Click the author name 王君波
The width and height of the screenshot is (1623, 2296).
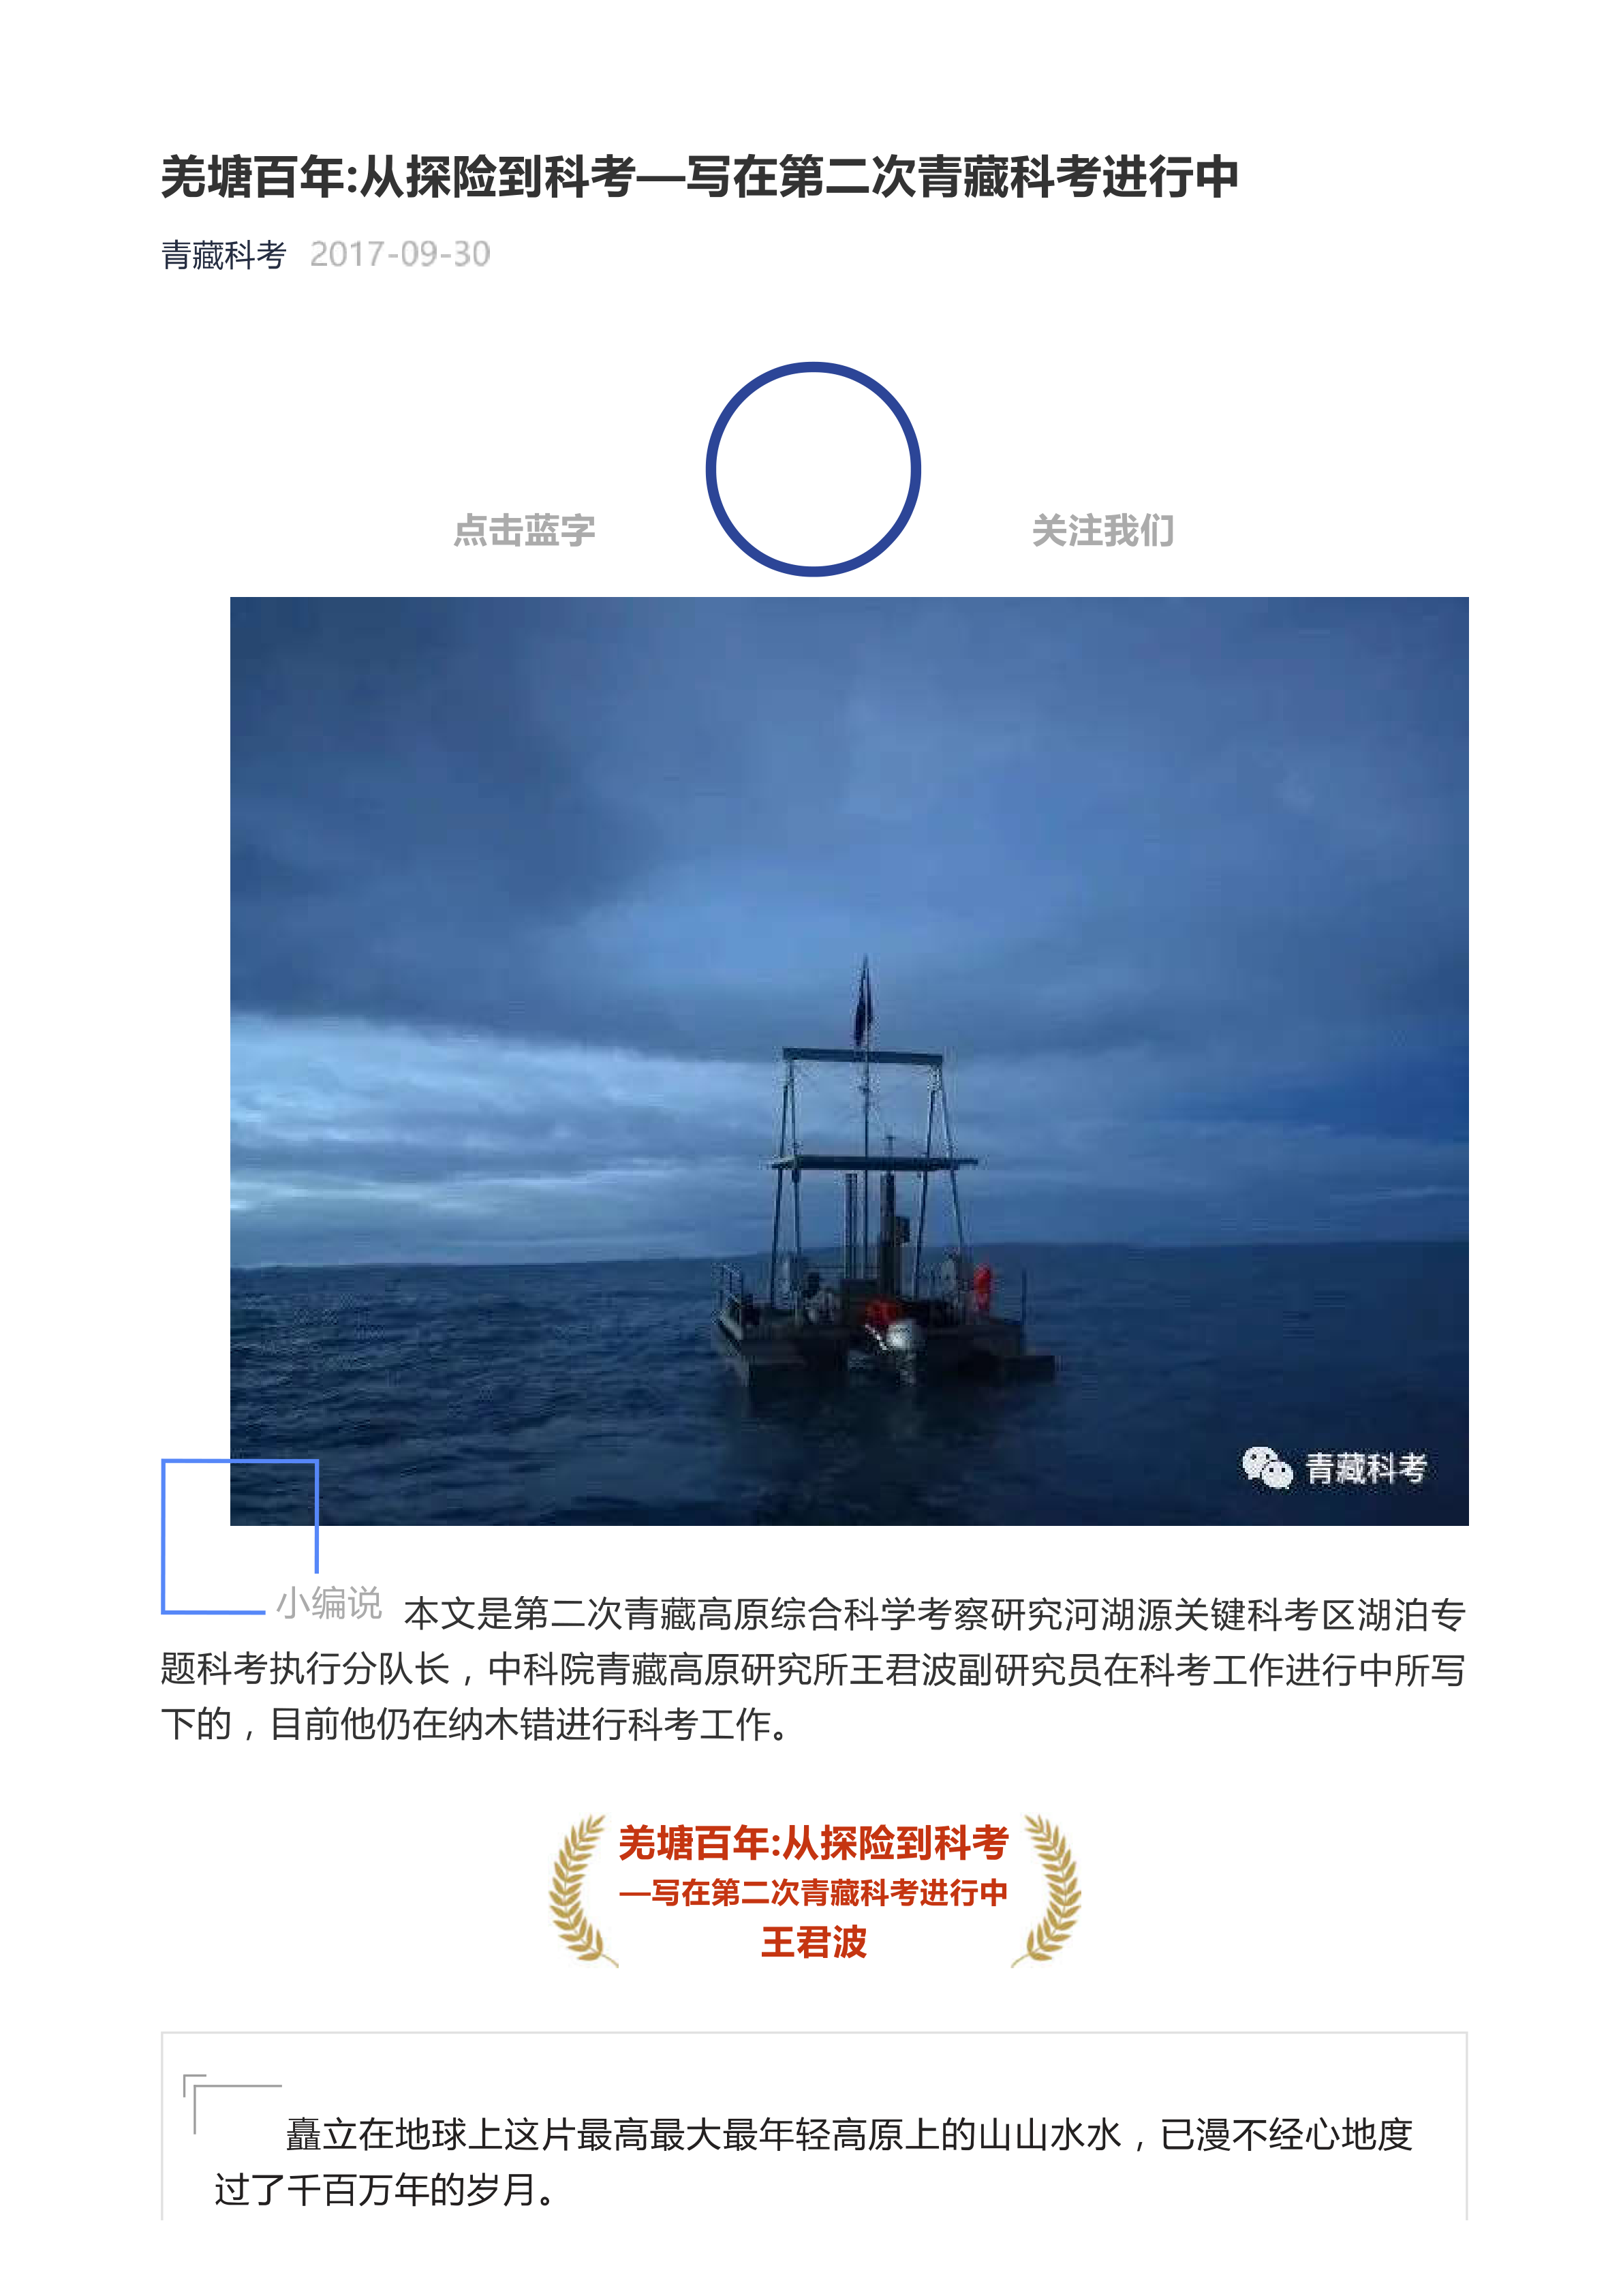[813, 1942]
